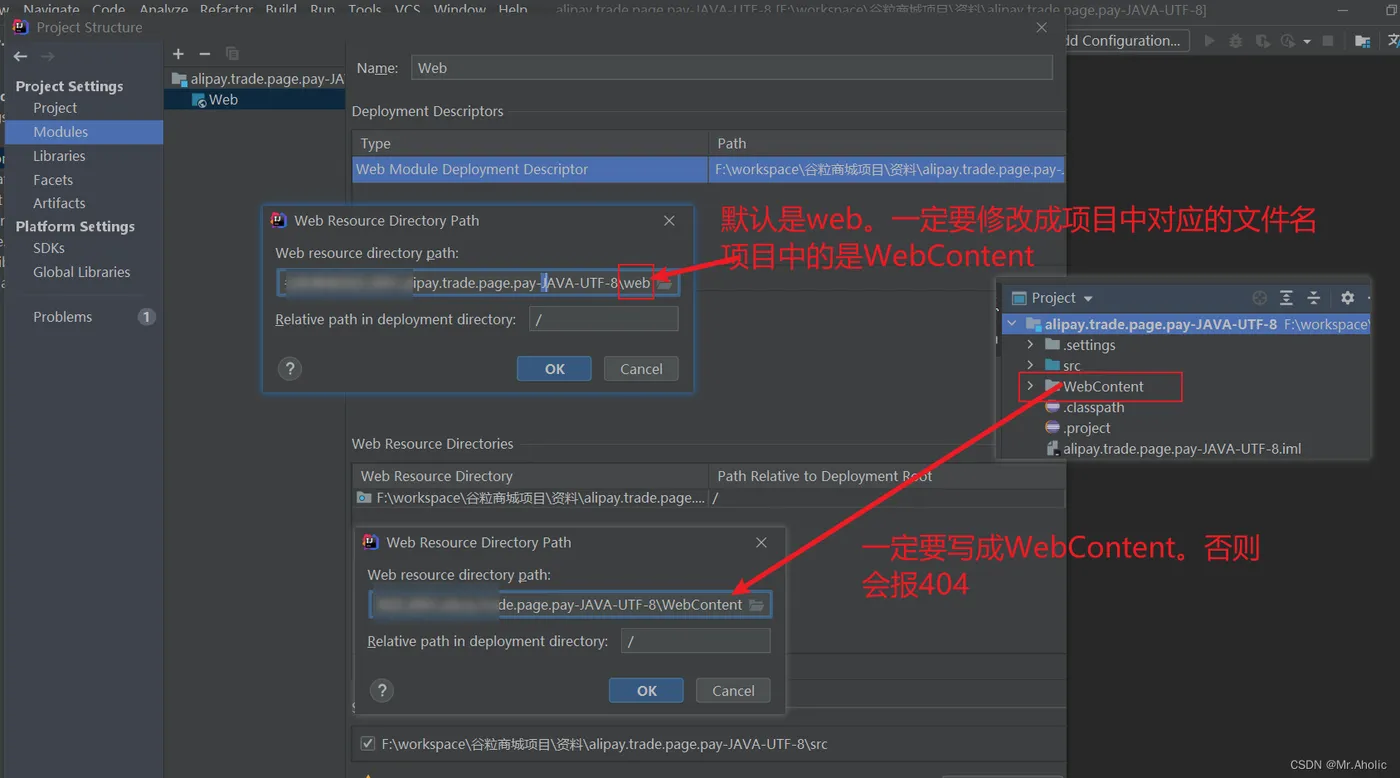Remove the selected item with the minus icon

point(205,54)
